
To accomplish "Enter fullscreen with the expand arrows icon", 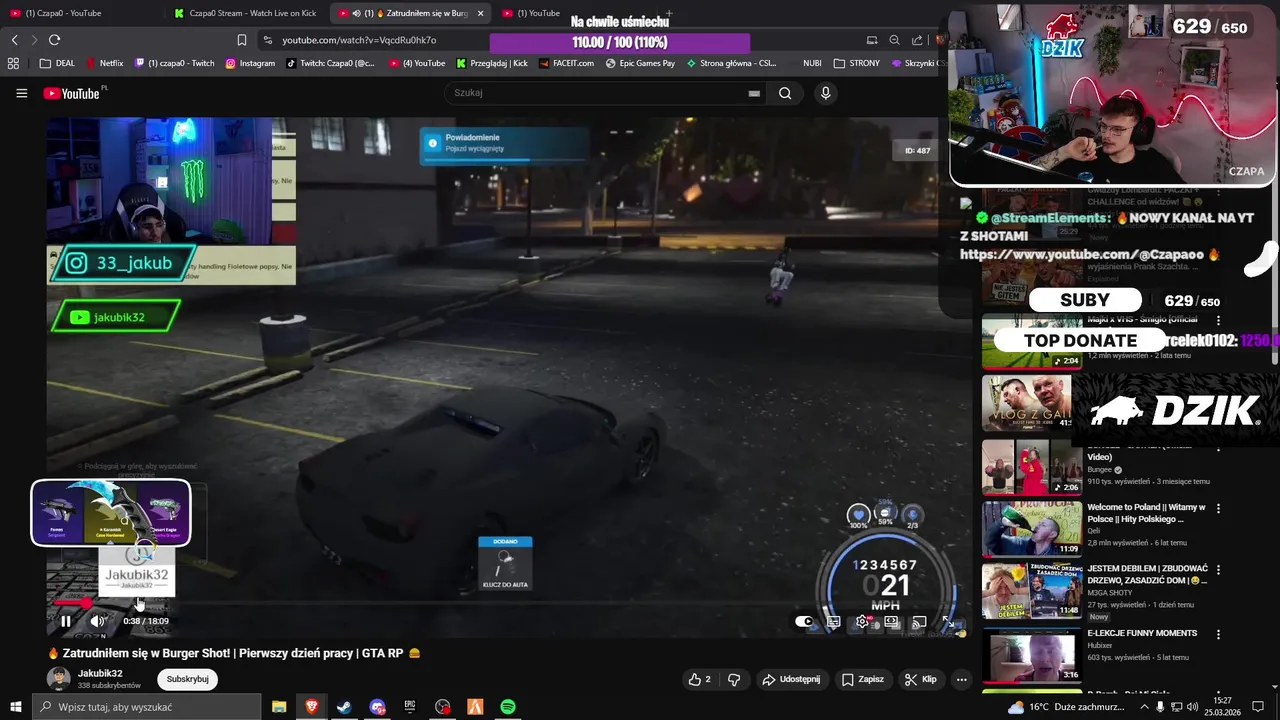I will tap(948, 621).
